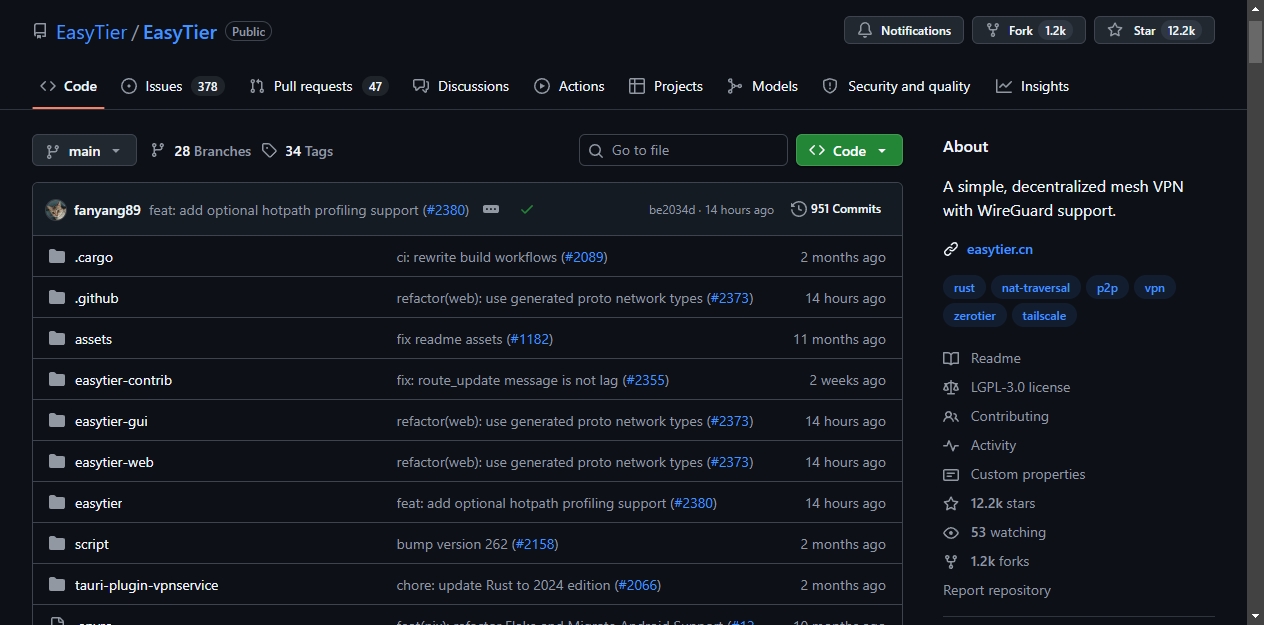Image resolution: width=1264 pixels, height=625 pixels.
Task: Click the link icon next to easytier.cn
Action: pos(951,250)
